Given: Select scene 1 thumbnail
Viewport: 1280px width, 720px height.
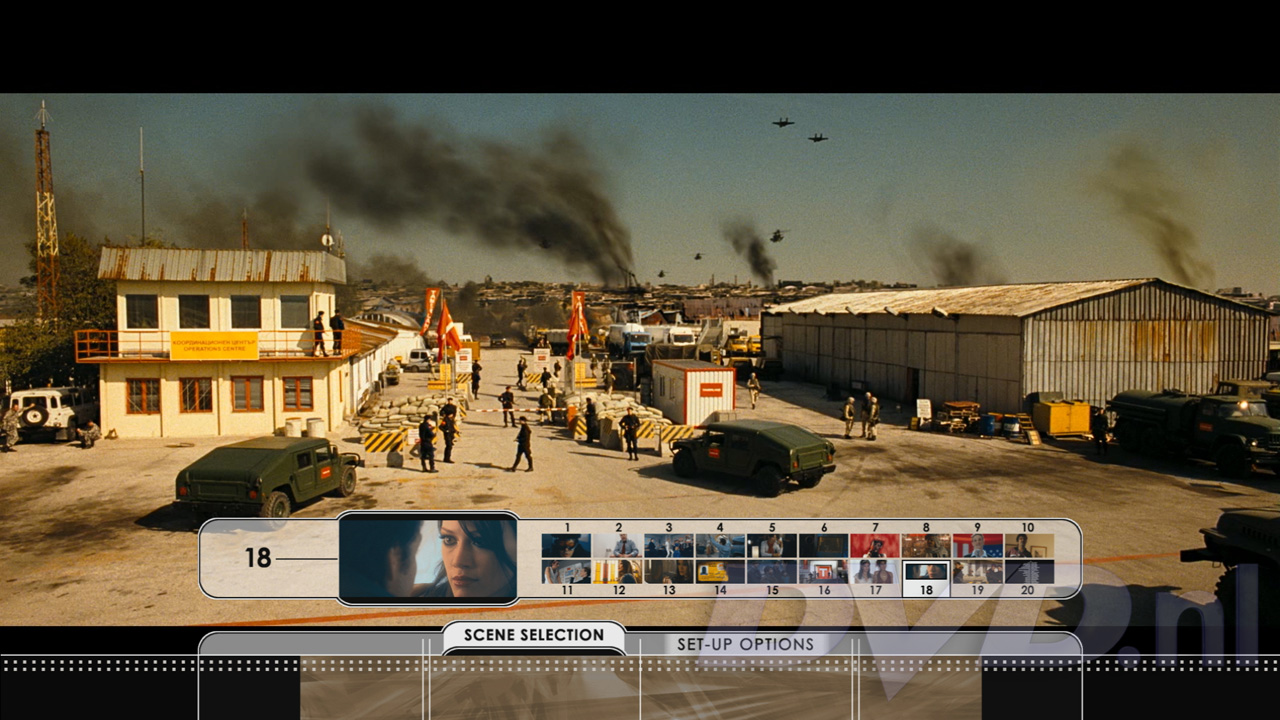Looking at the screenshot, I should pyautogui.click(x=566, y=545).
